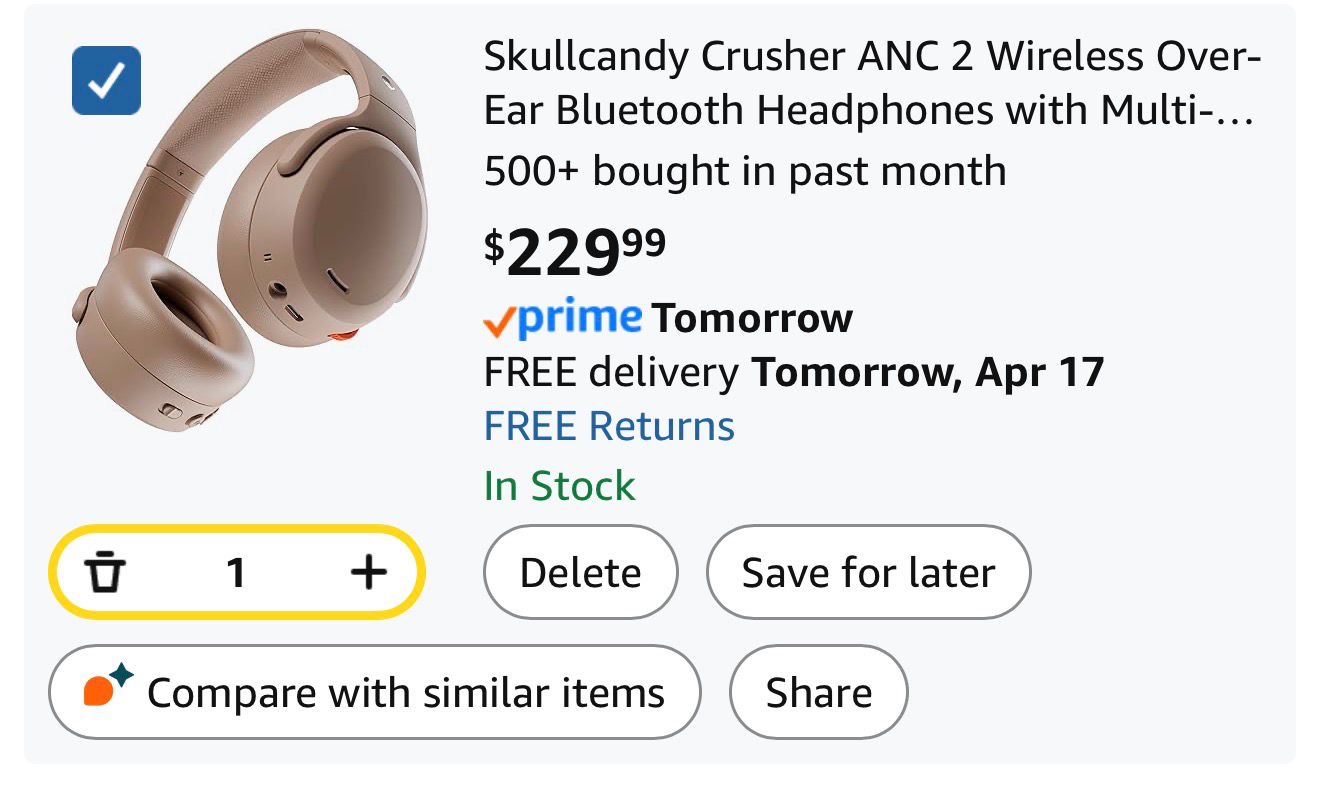Uncheck the headphones item selection checkbox
The width and height of the screenshot is (1320, 788).
click(106, 81)
